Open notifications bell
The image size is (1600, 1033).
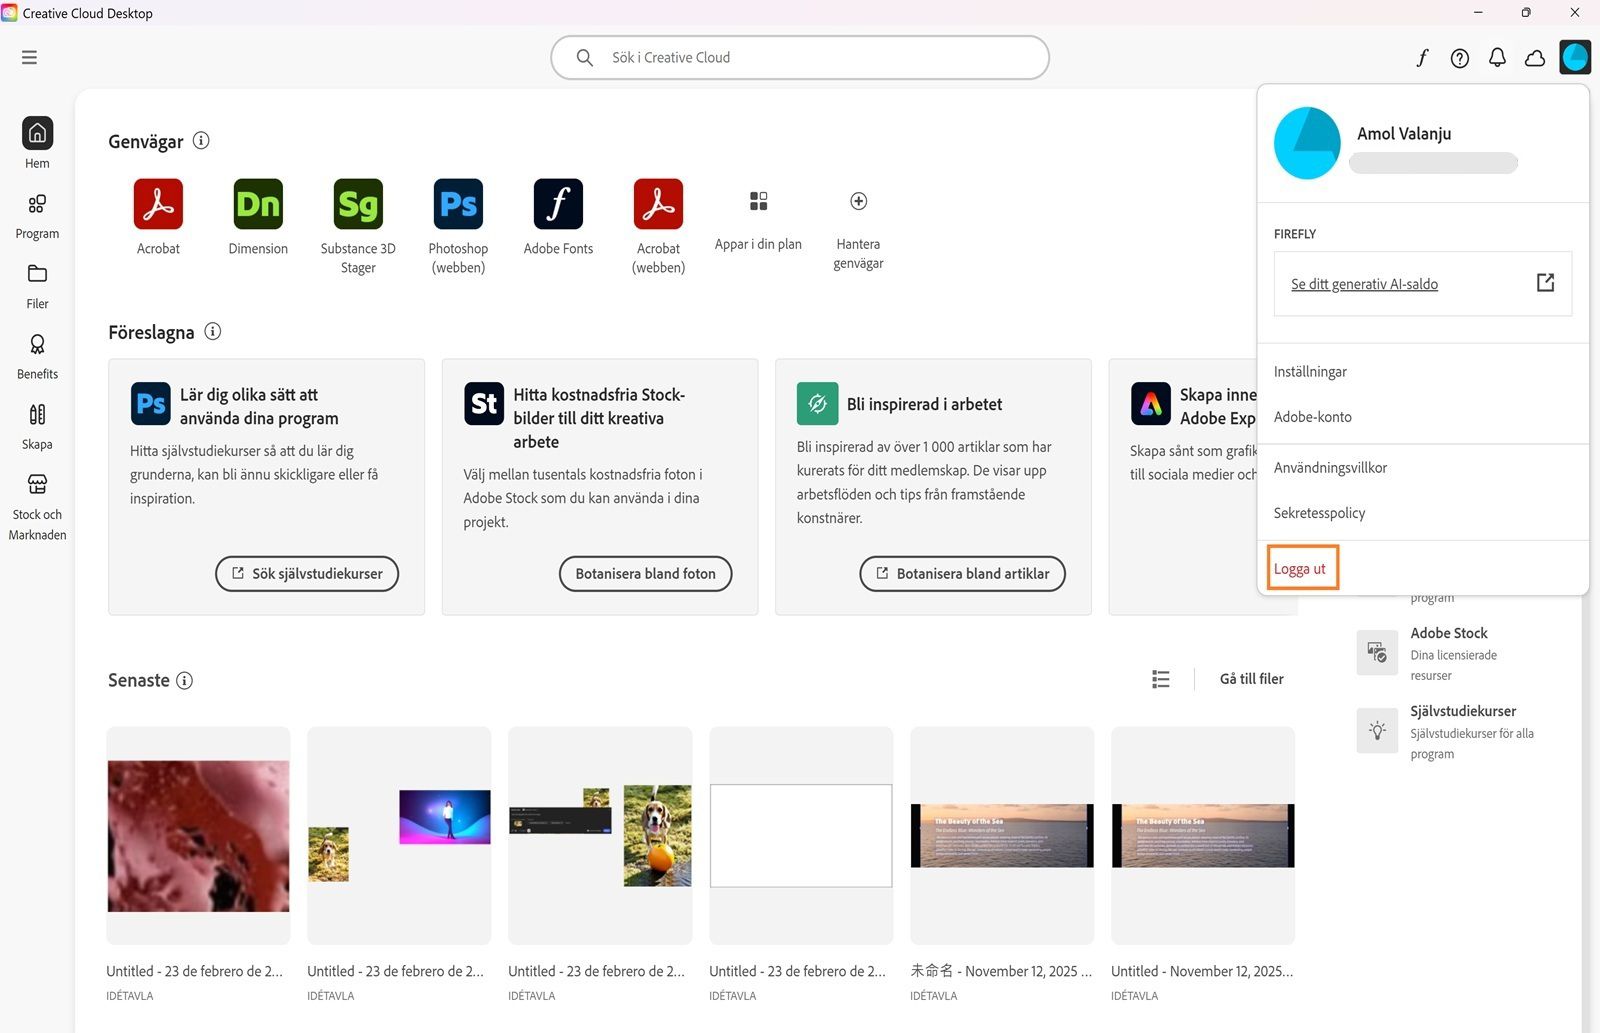[x=1497, y=58]
